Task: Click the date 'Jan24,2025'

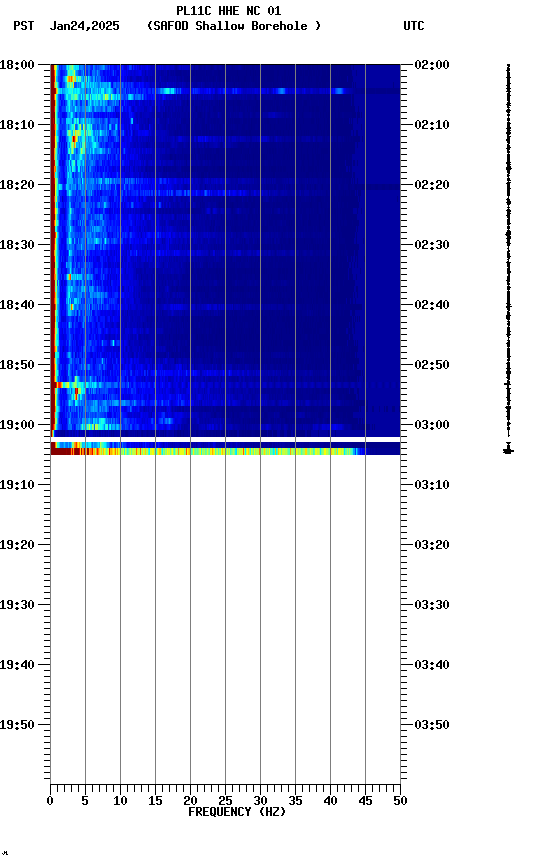Action: click(84, 26)
